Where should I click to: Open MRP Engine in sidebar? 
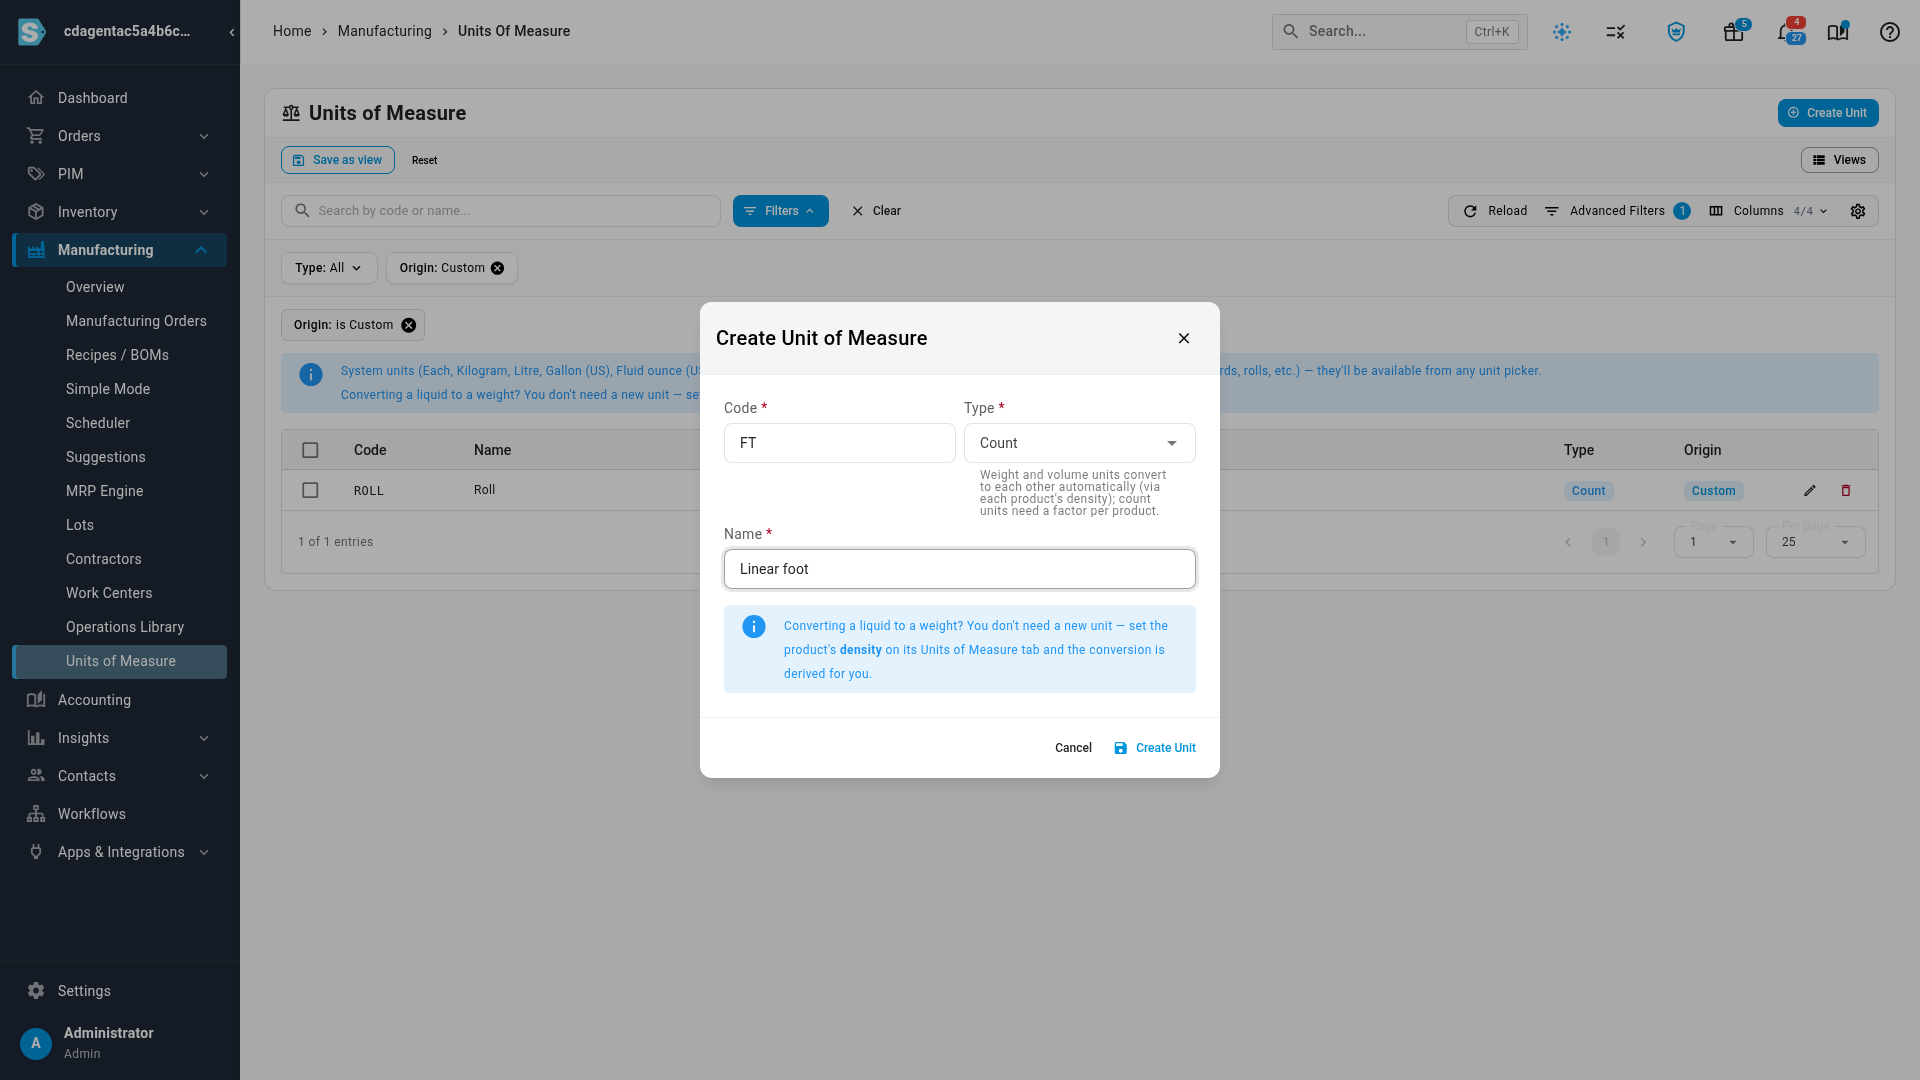point(104,491)
